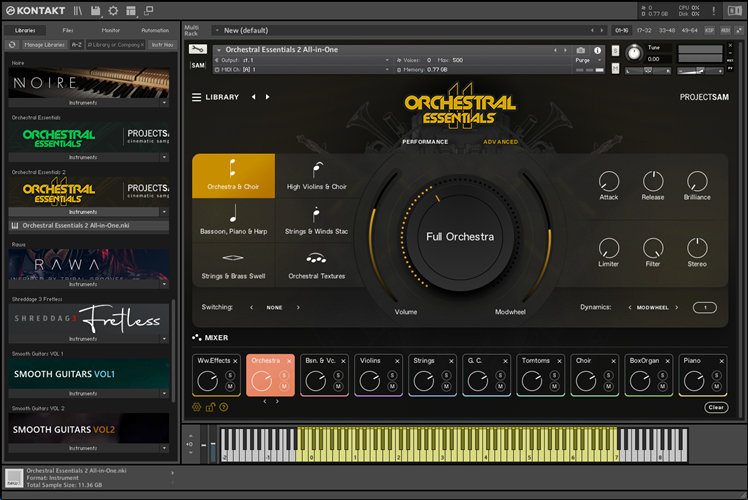
Task: Switch to the ADVANCED view tab
Action: [500, 142]
